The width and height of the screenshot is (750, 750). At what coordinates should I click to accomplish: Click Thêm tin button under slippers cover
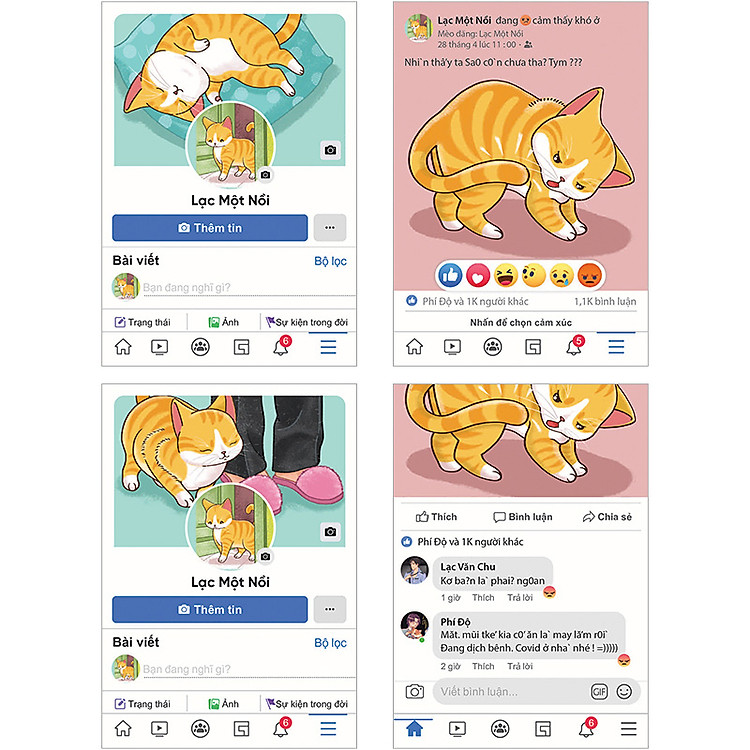tap(210, 609)
